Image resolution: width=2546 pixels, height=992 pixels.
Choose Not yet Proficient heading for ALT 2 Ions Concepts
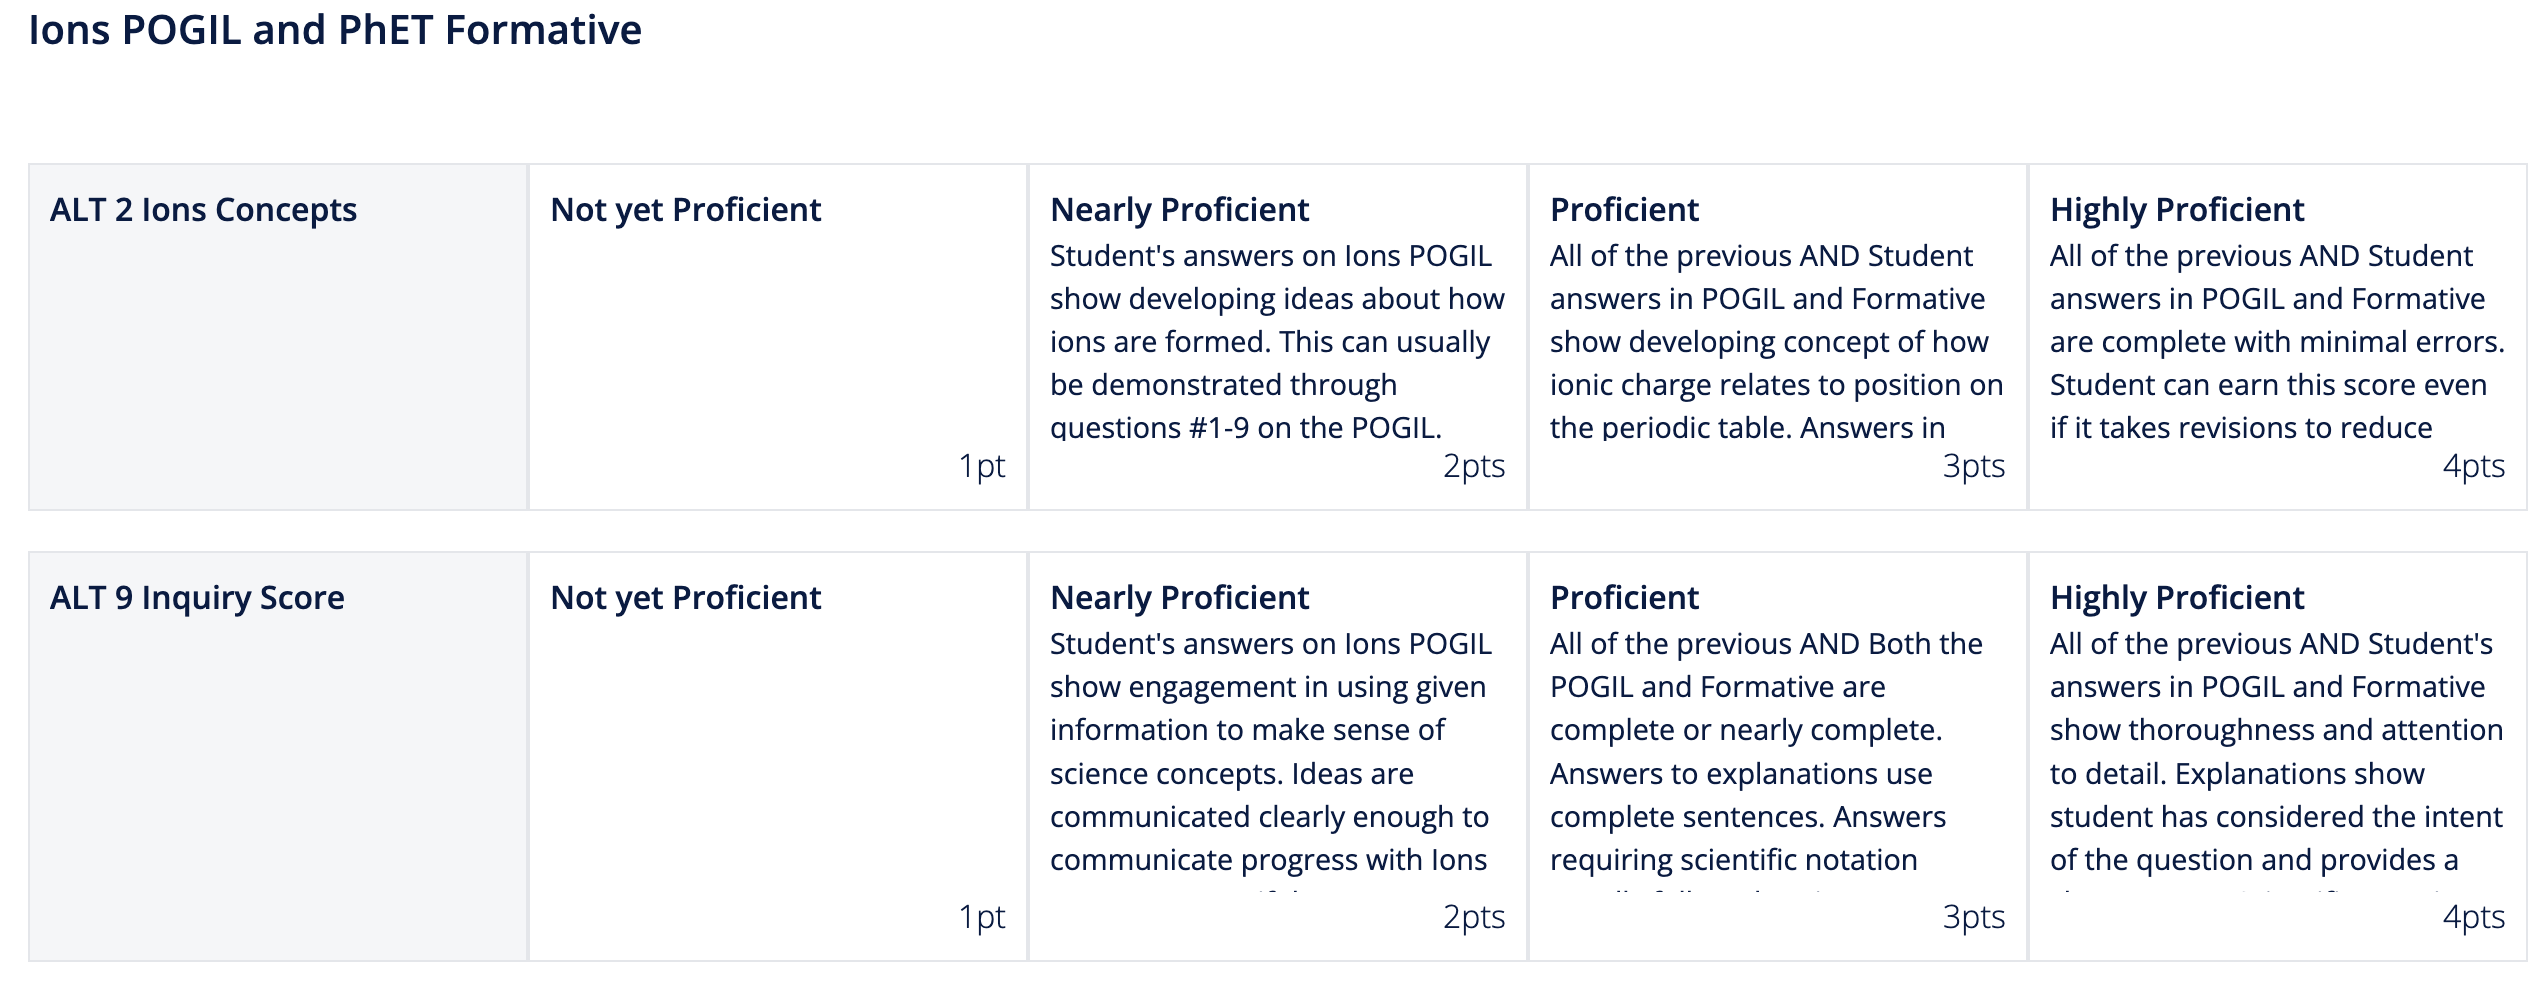(685, 210)
